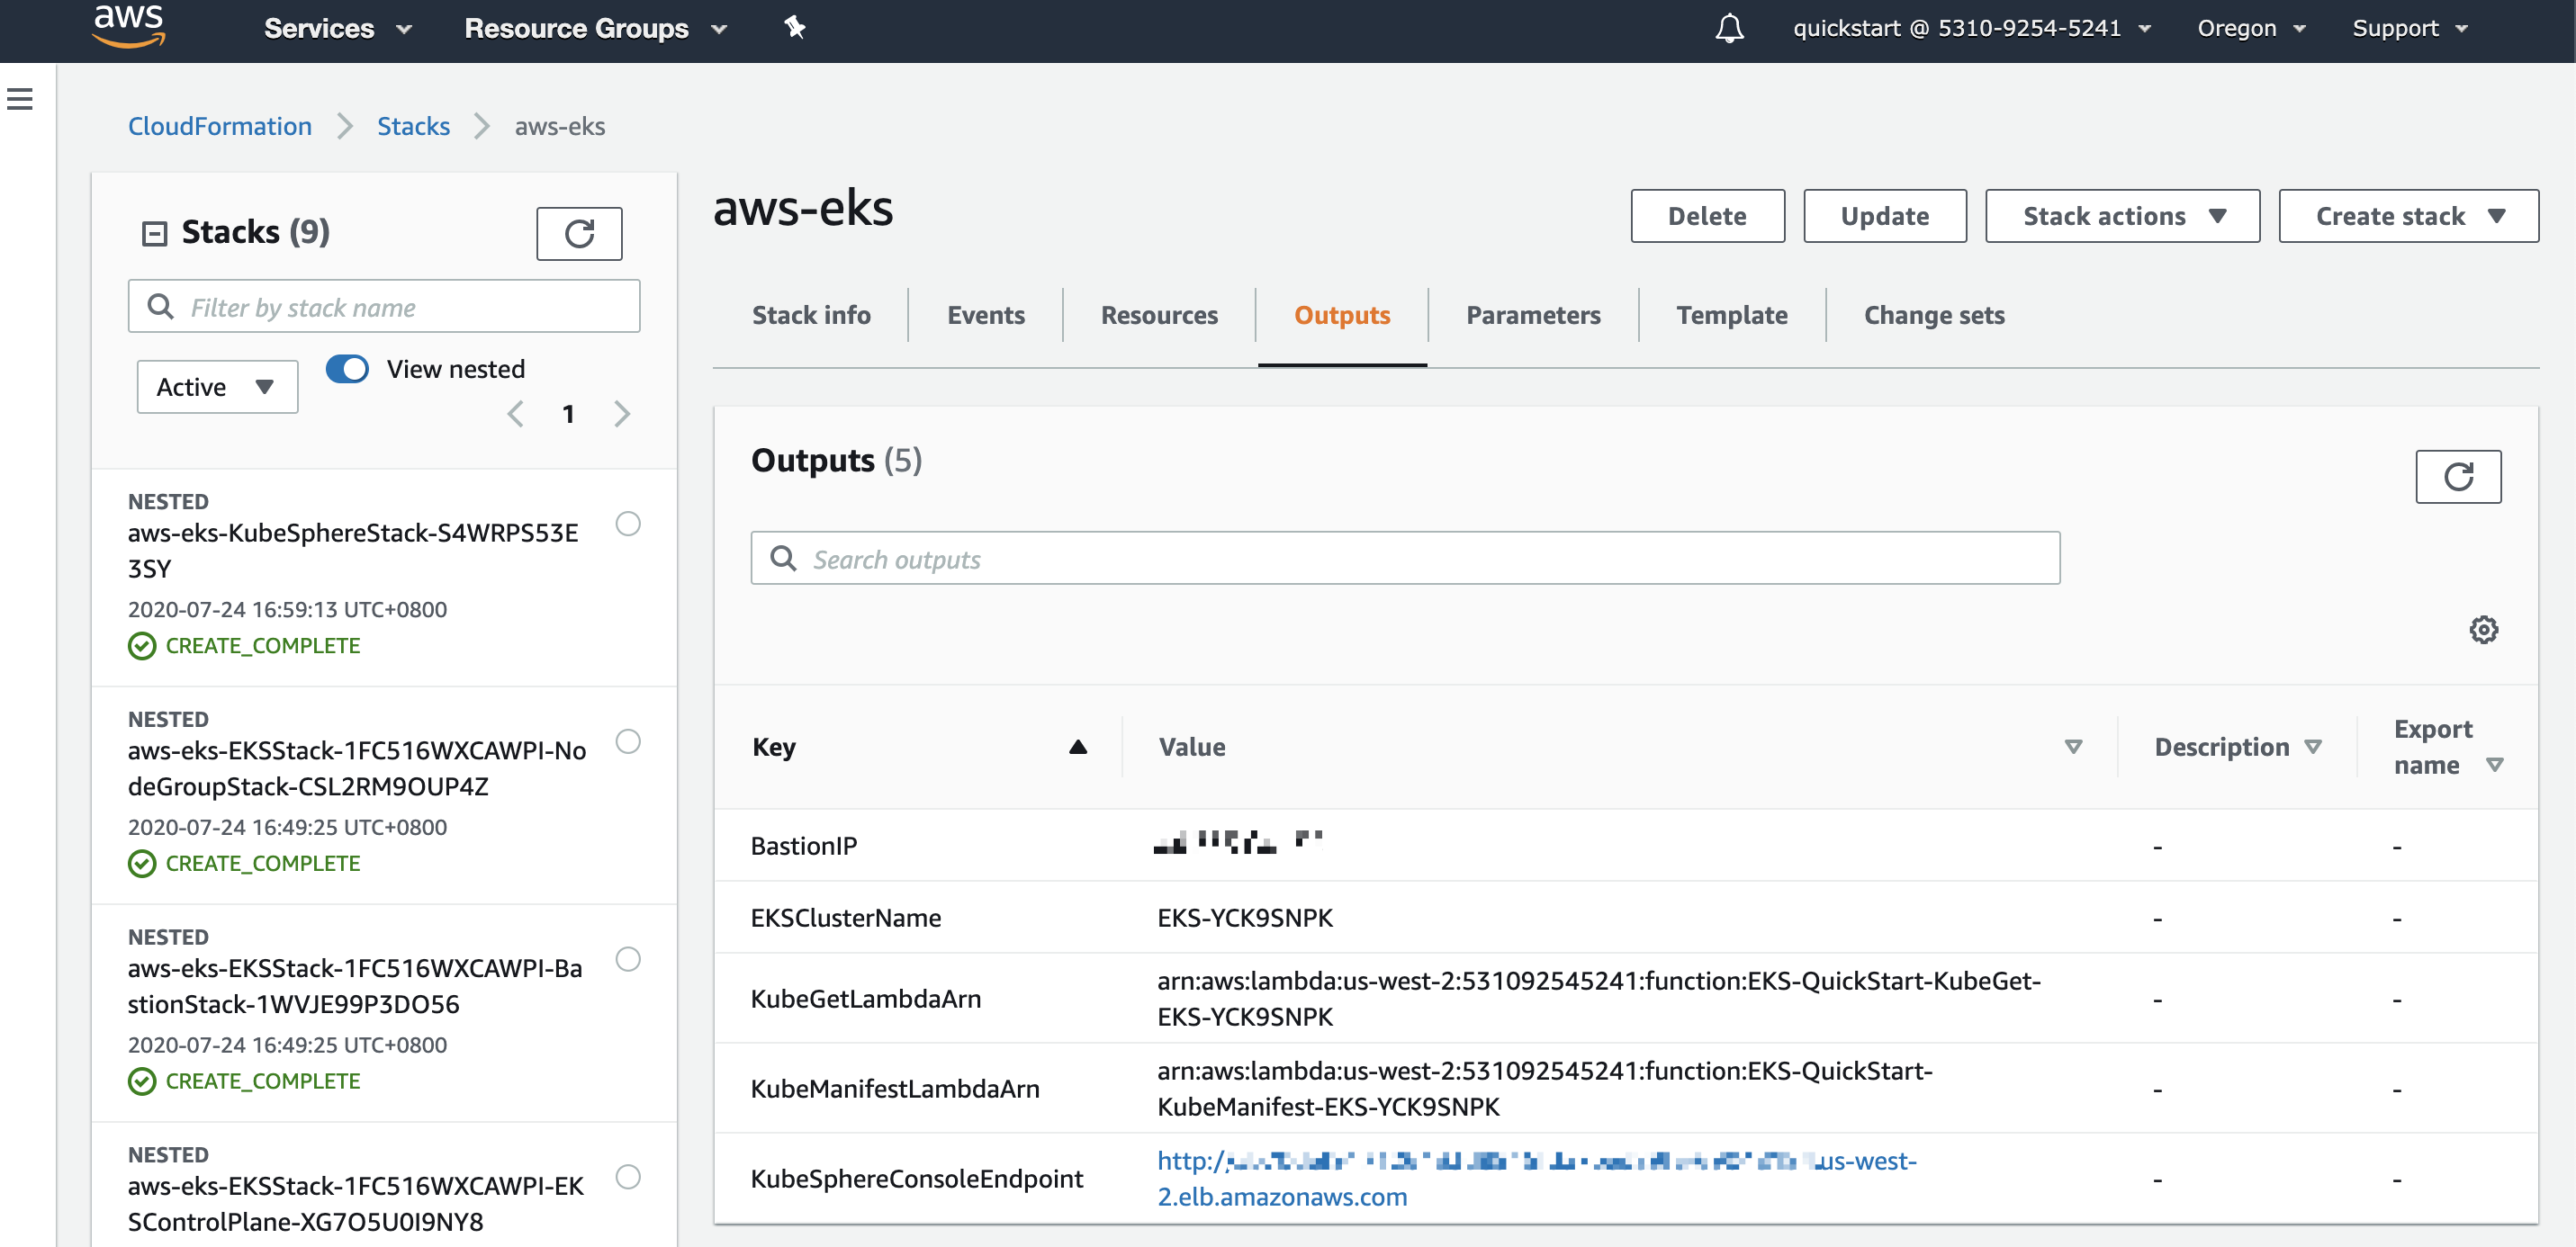Open the Active stack status filter

(217, 387)
